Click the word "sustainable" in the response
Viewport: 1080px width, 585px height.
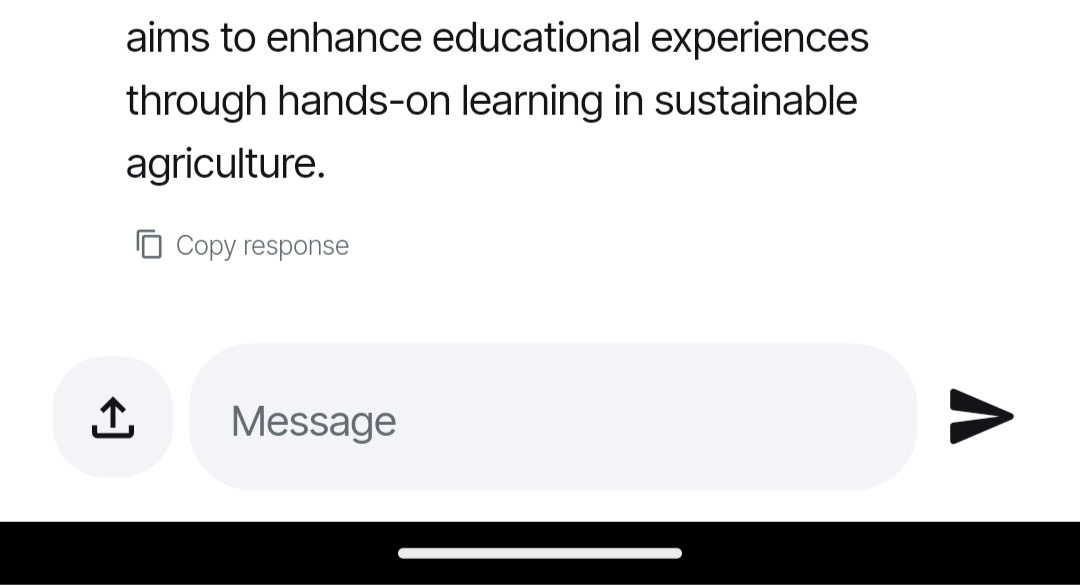tap(755, 101)
